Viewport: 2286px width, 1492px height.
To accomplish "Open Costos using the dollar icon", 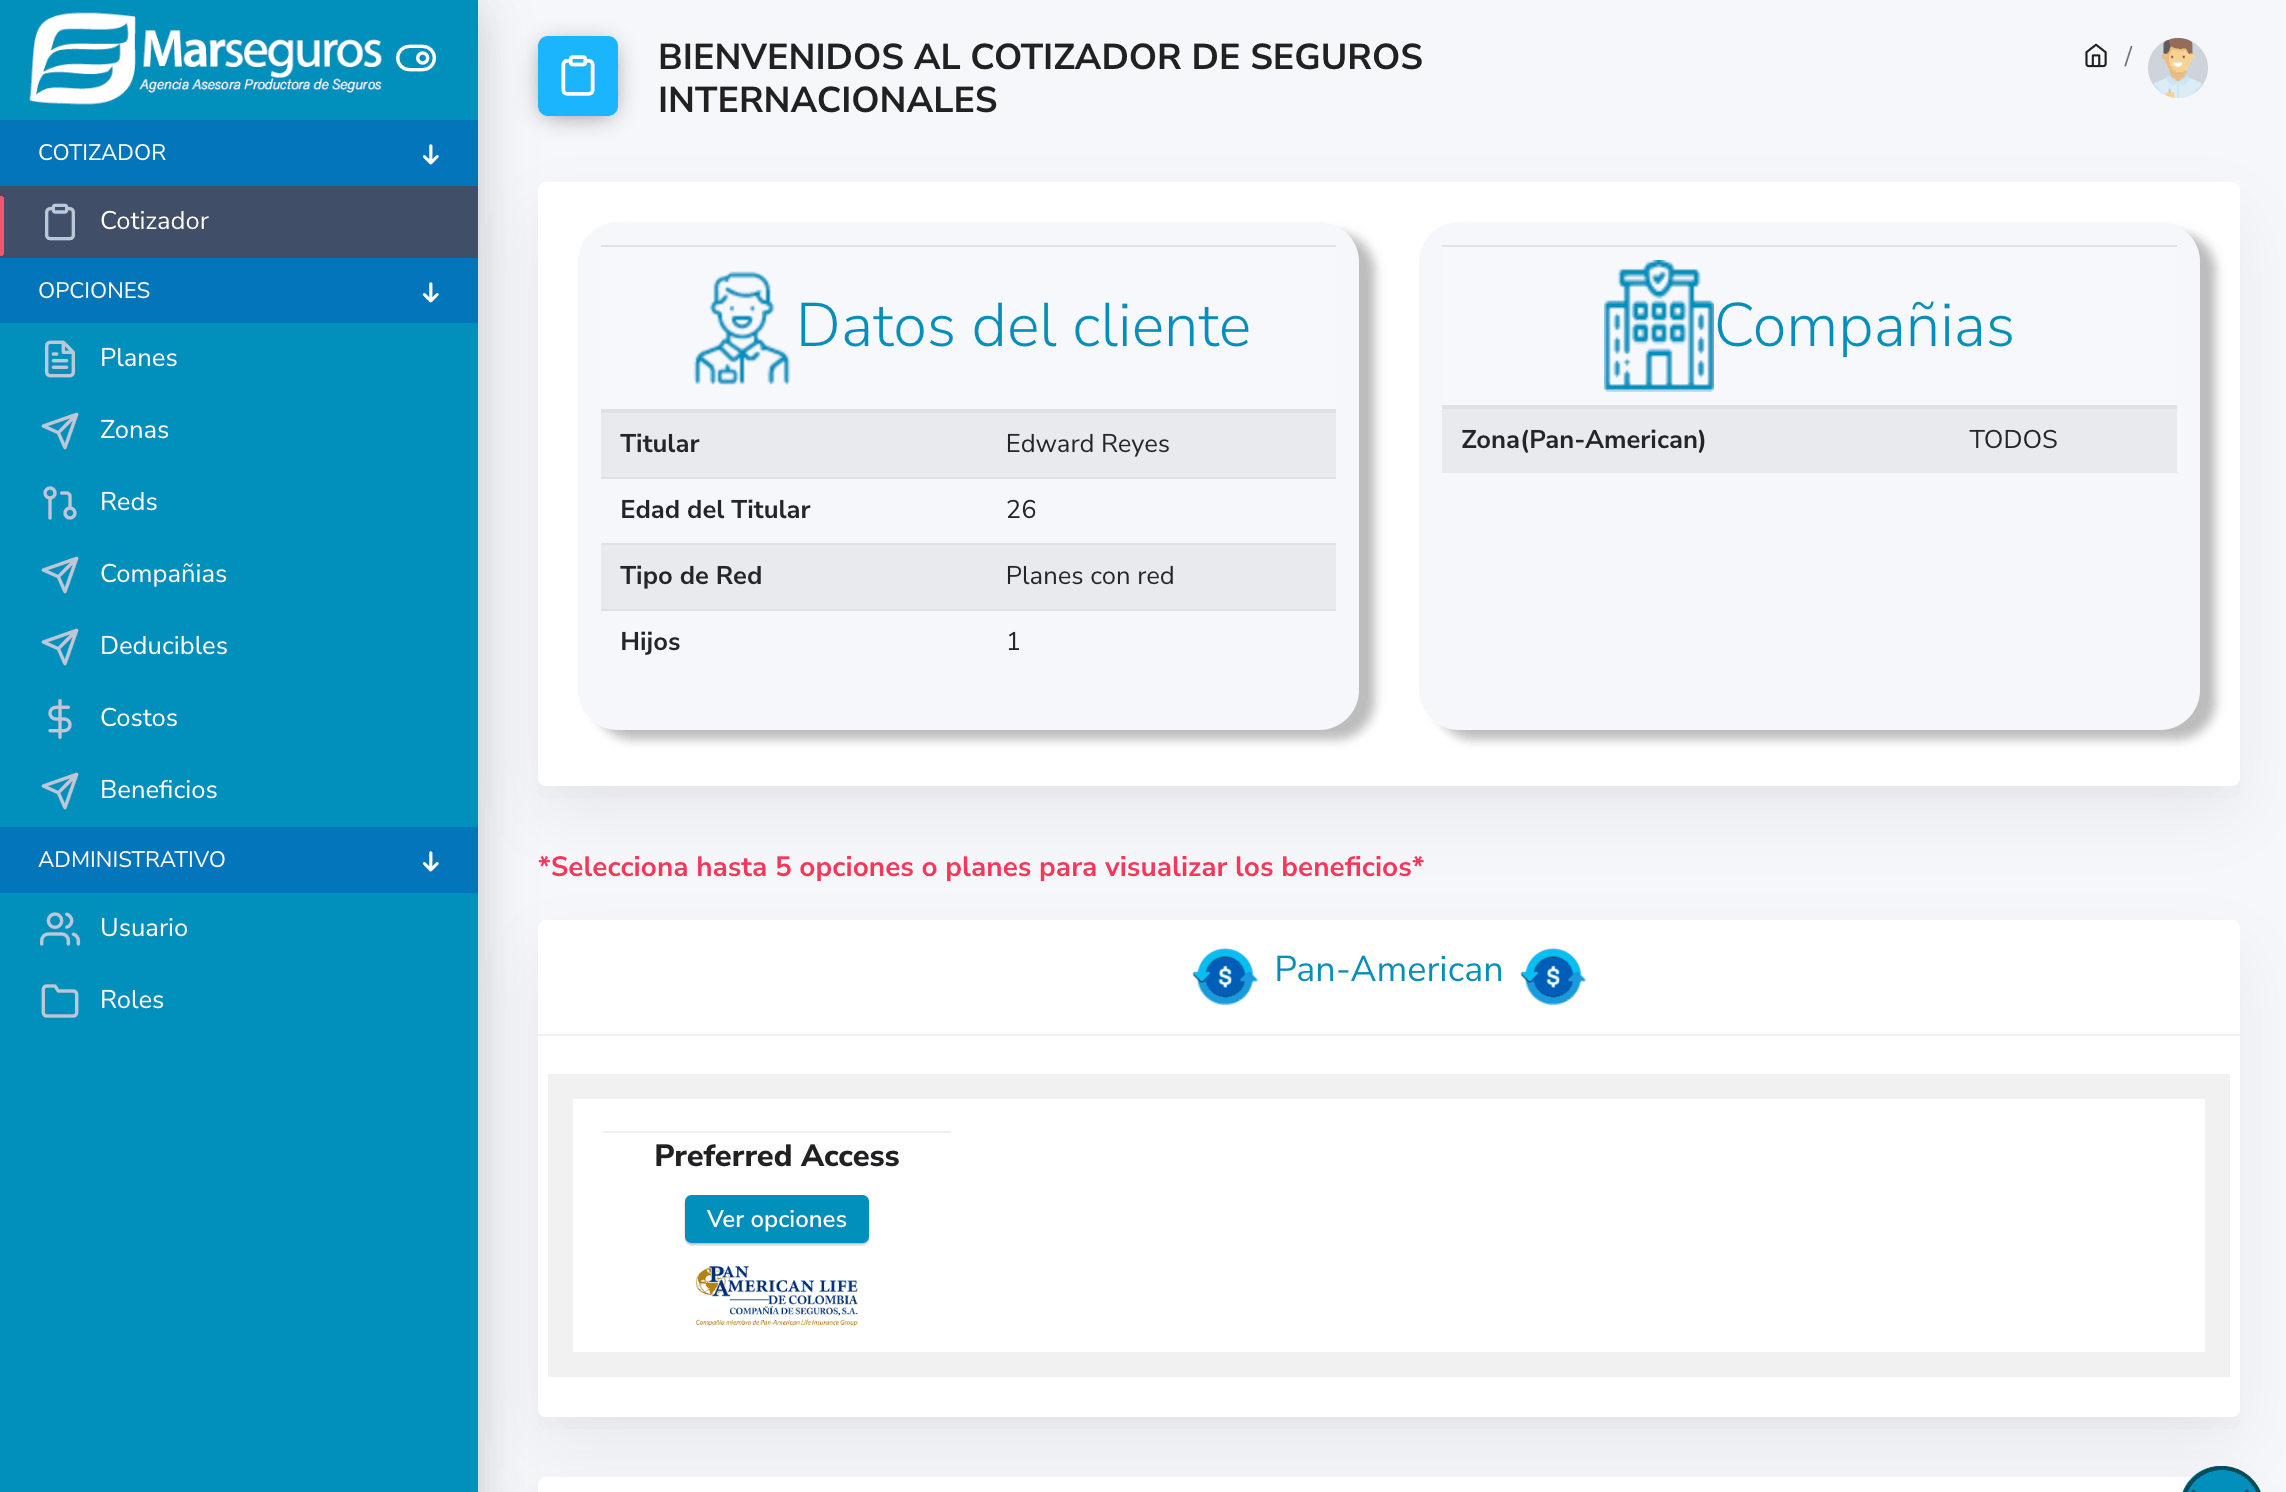I will [x=59, y=717].
